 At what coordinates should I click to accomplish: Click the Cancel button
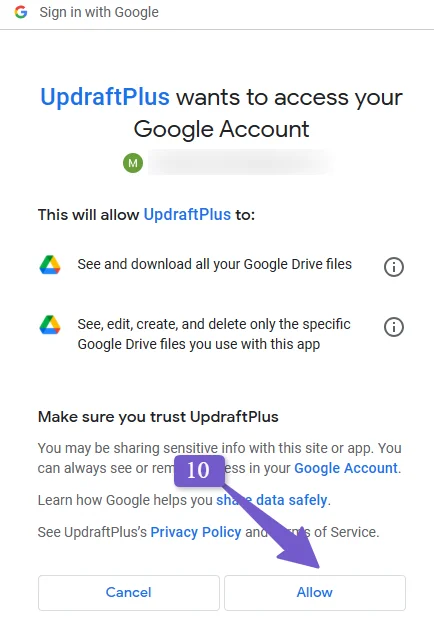pos(129,593)
